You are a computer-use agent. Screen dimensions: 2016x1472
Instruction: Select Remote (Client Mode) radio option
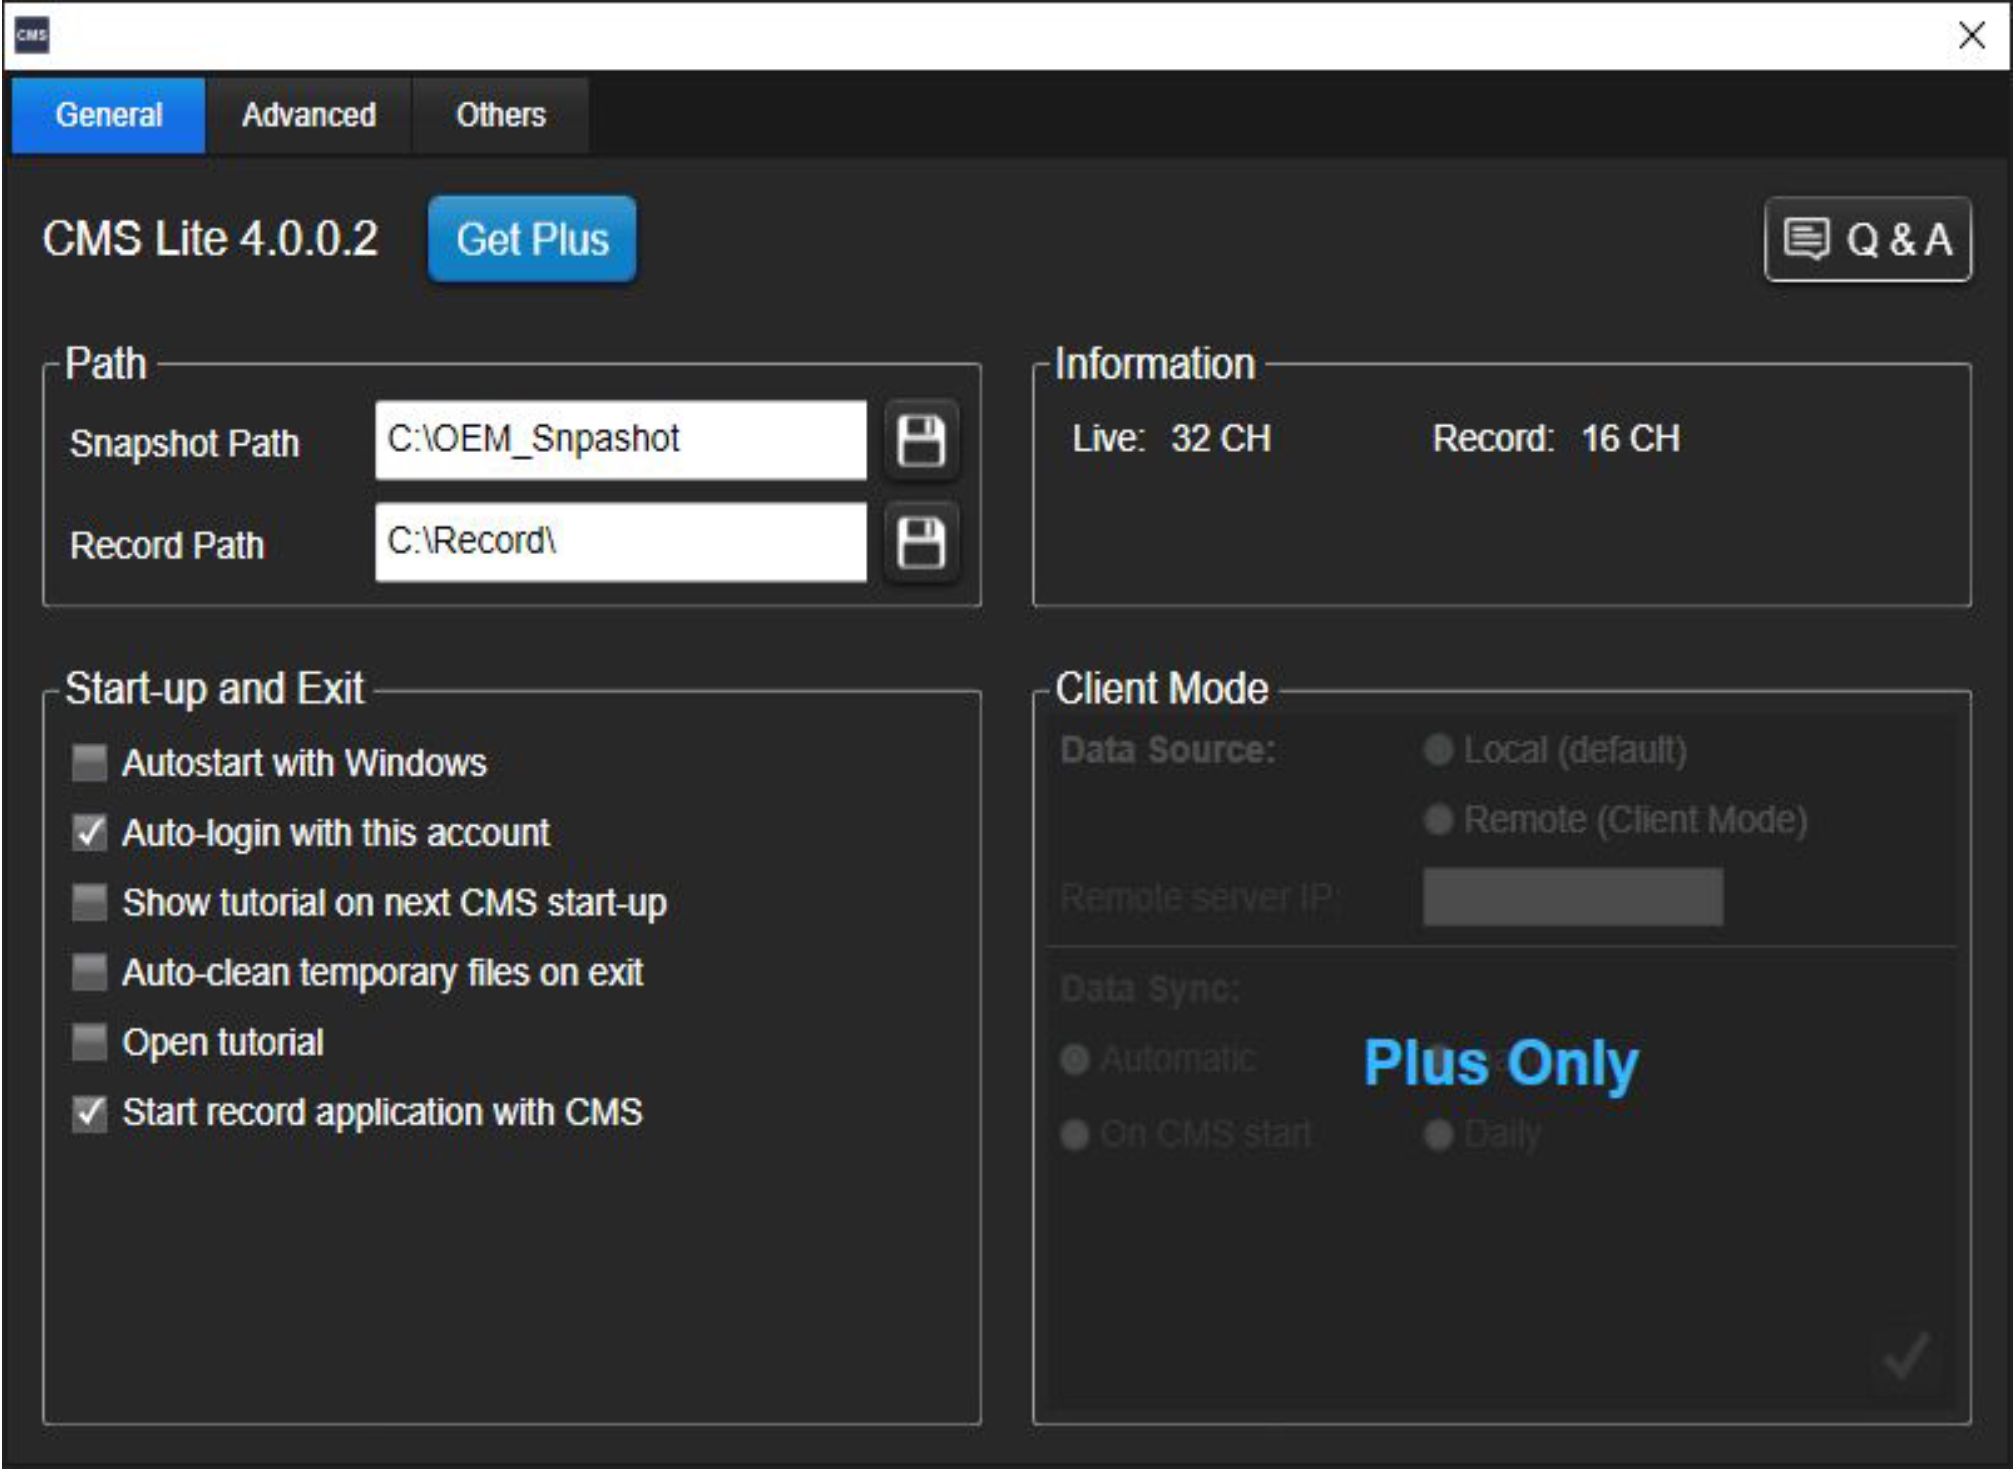(1438, 820)
